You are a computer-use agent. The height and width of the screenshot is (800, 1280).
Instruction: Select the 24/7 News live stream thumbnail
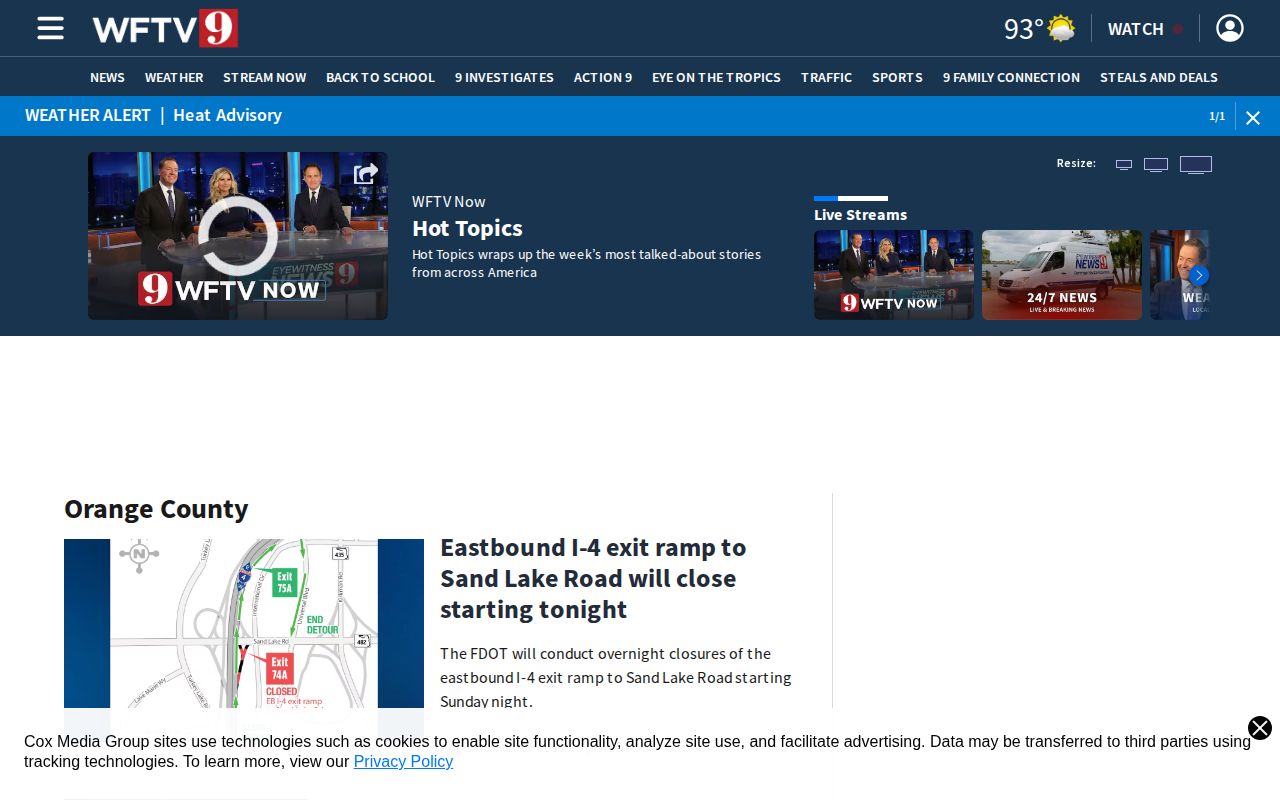tap(1062, 275)
